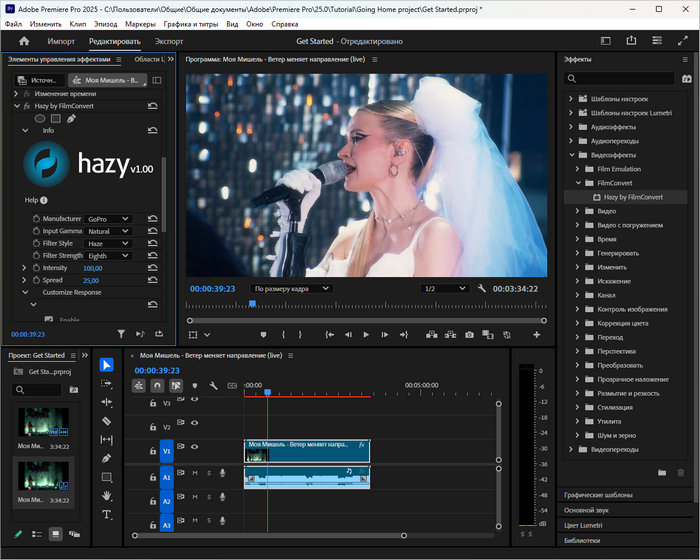700x560 pixels.
Task: Open Клип menu
Action: tap(78, 24)
